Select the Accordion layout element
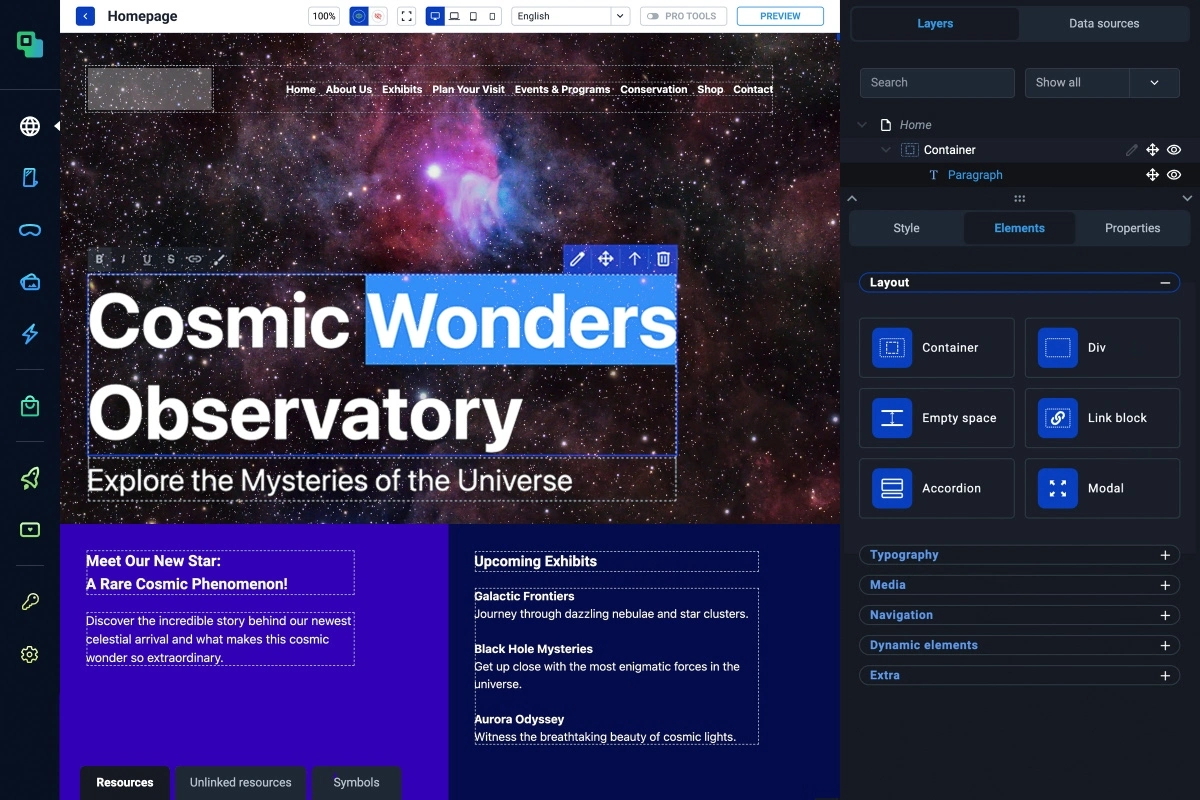The height and width of the screenshot is (800, 1200). (x=936, y=488)
